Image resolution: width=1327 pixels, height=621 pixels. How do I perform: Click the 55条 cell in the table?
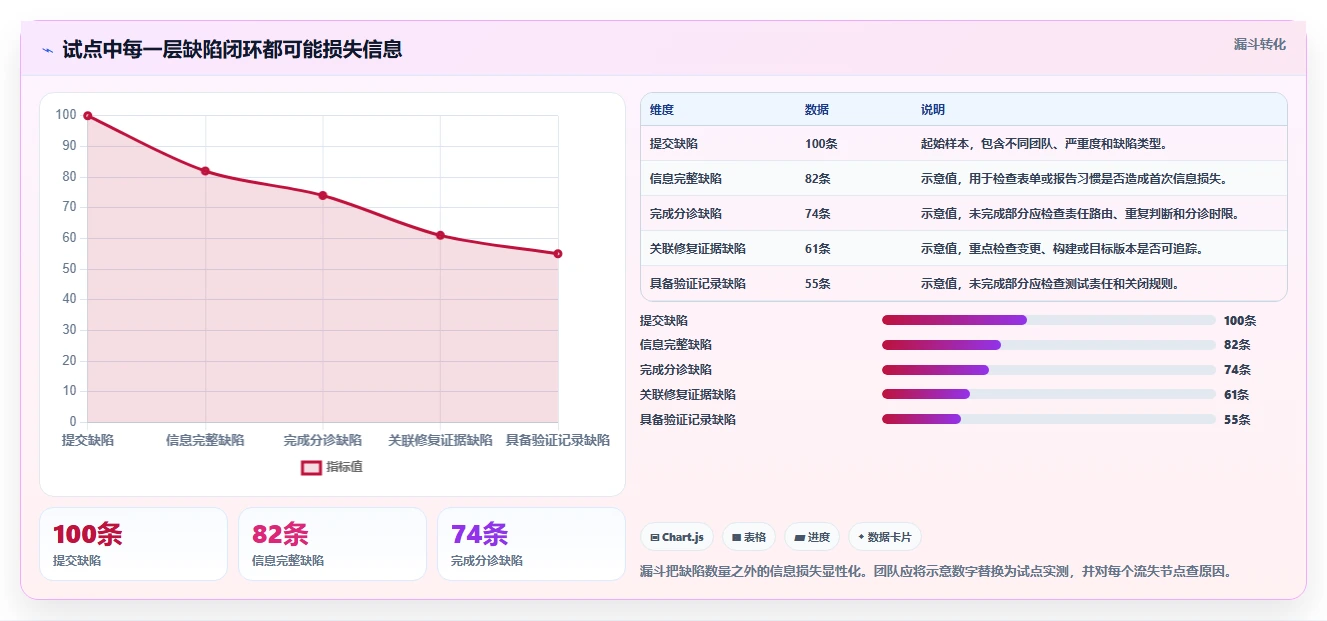point(818,284)
